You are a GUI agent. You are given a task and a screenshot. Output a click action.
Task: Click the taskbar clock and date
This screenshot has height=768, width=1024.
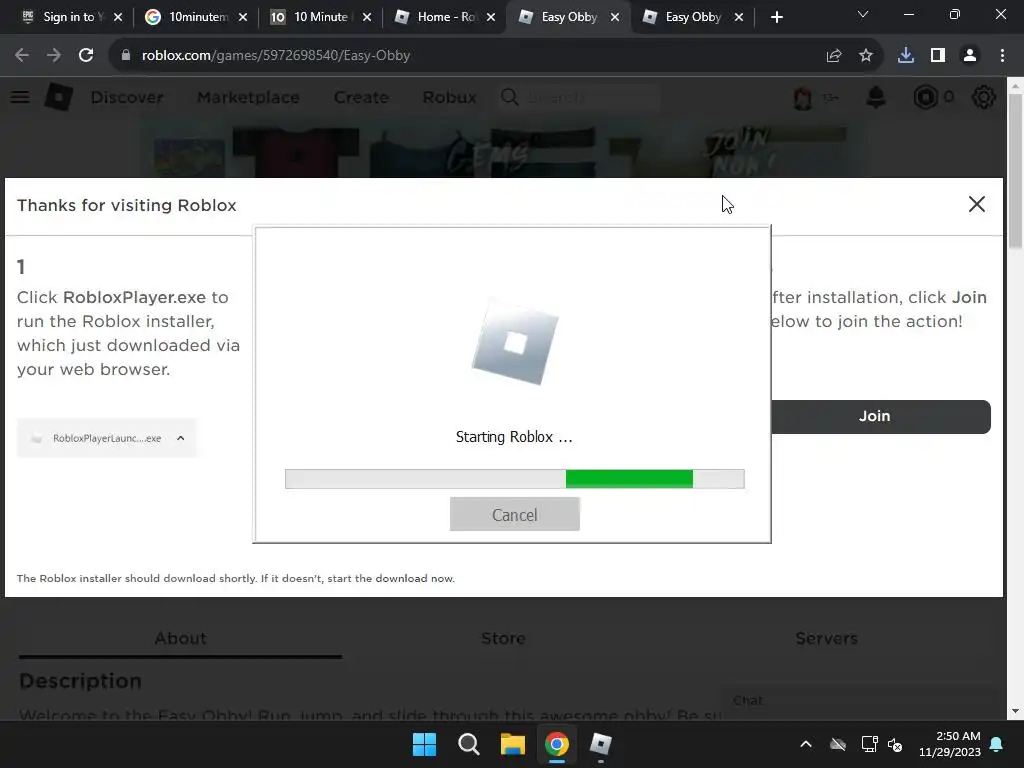[x=950, y=744]
